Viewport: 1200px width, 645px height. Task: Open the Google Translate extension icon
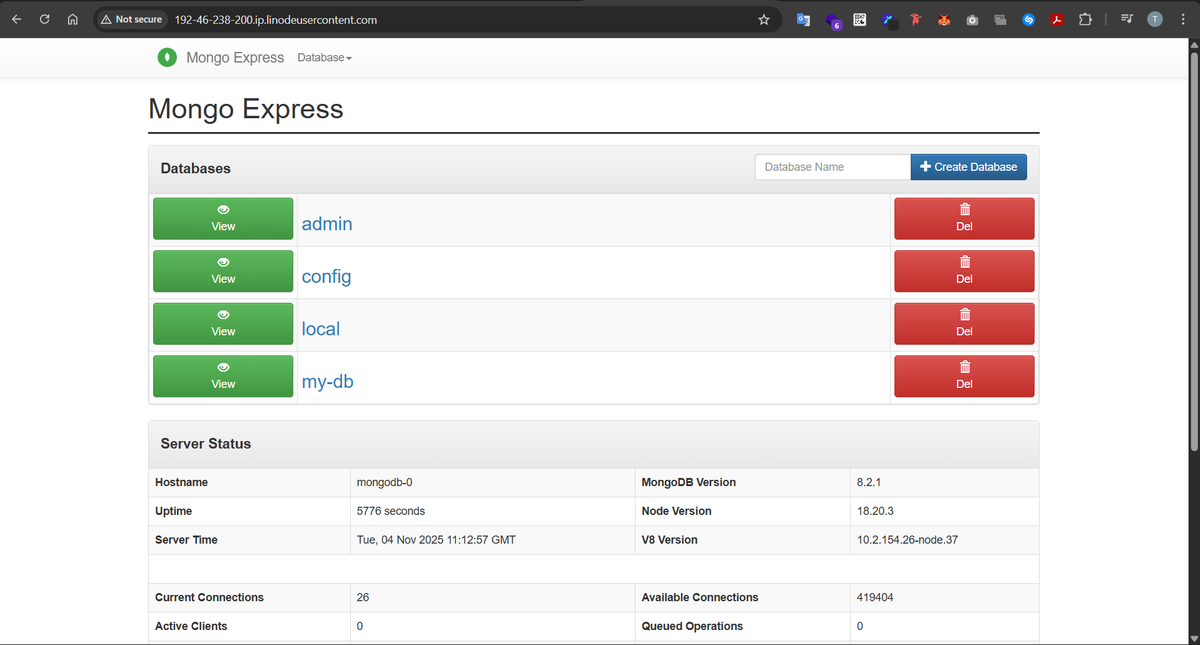(x=803, y=19)
